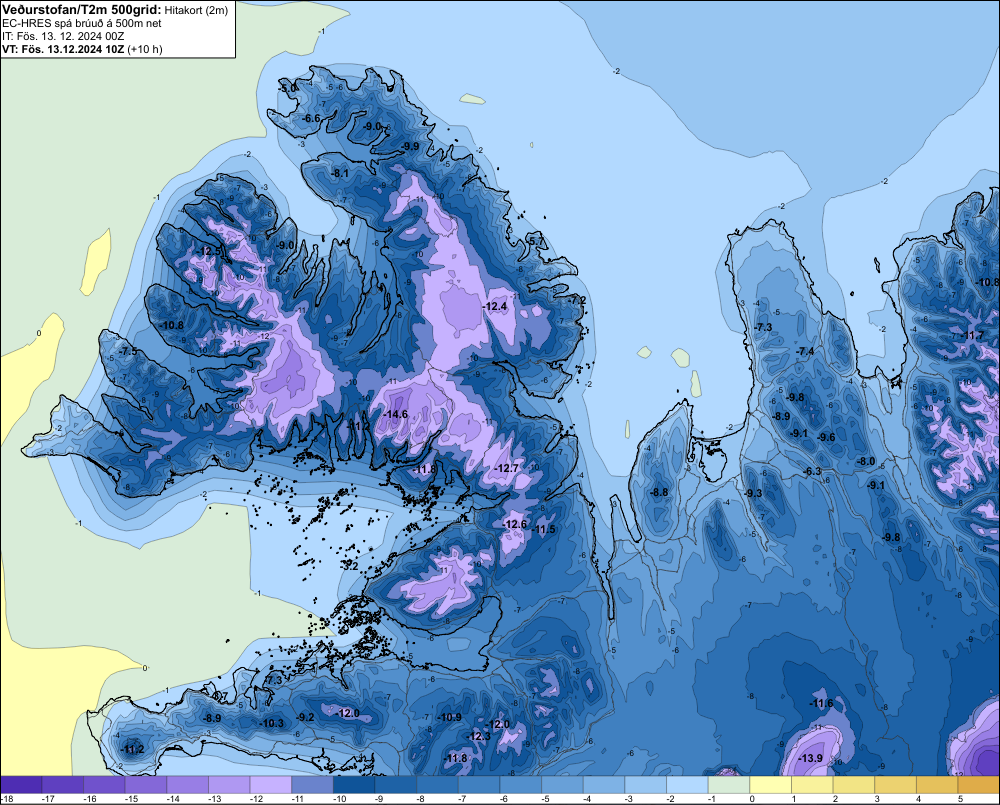The image size is (1000, 805).
Task: Click the legend swatch between -10 and -9
Action: coord(354,784)
